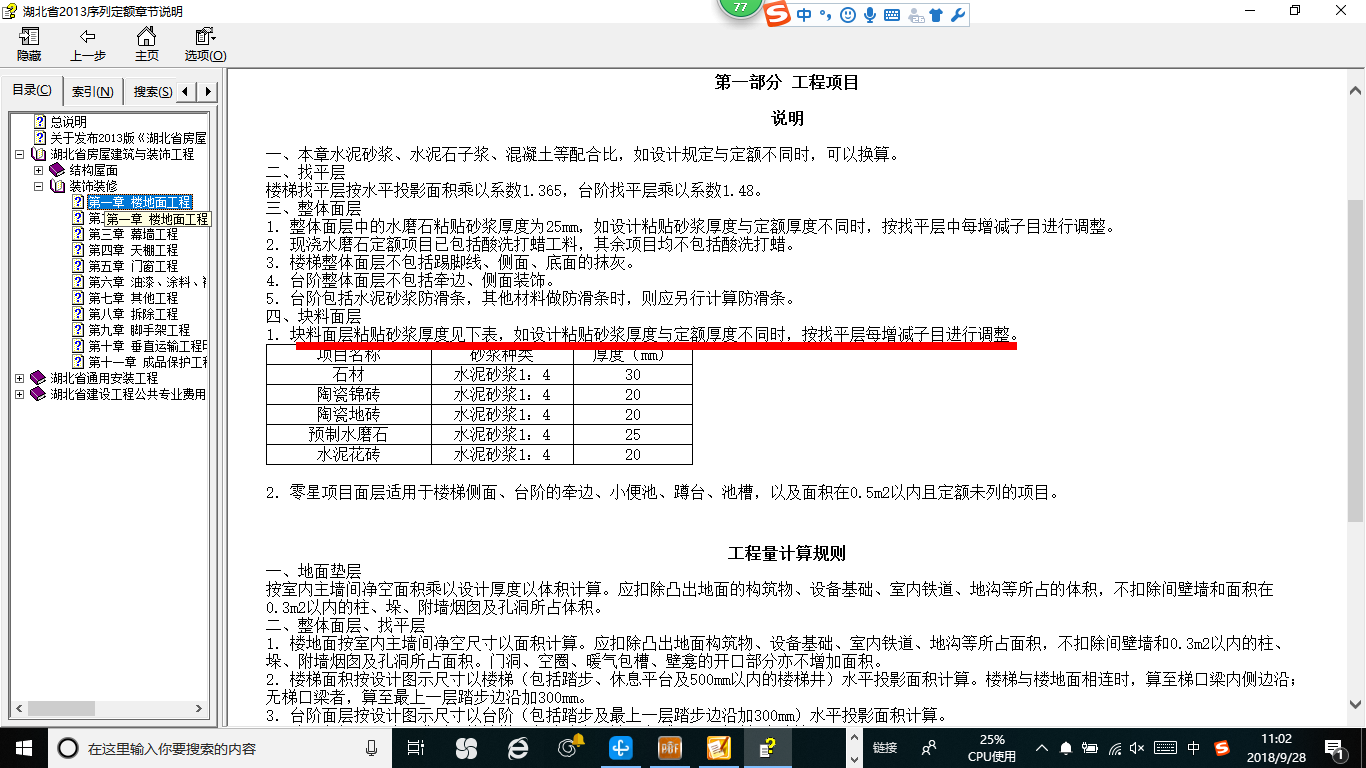1366x768 pixels.
Task: Click the content pane vertical scrollbar thumb
Action: pyautogui.click(x=1356, y=360)
